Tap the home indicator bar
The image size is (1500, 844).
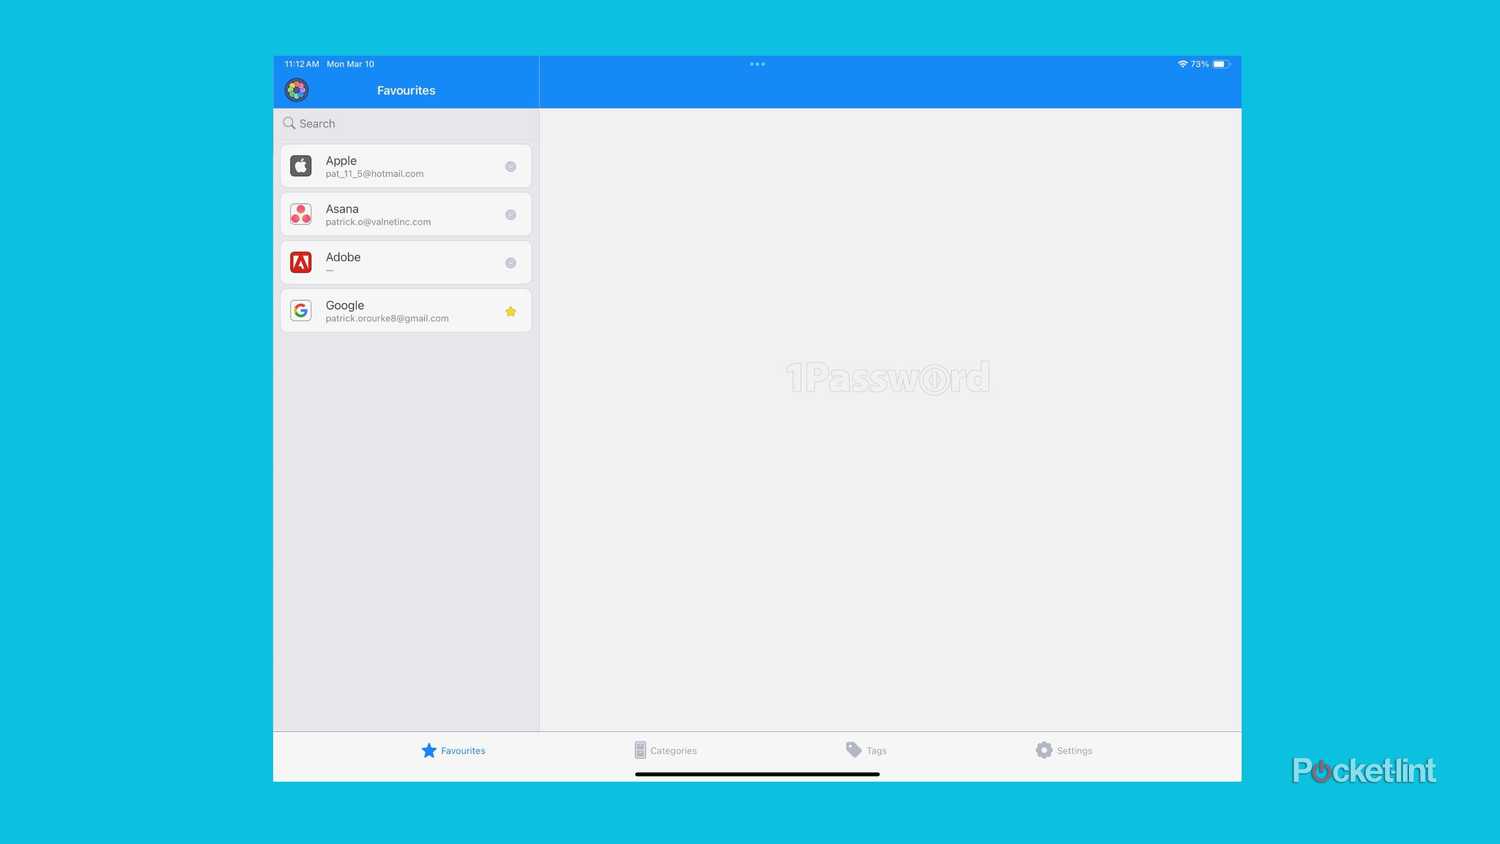[x=757, y=774]
